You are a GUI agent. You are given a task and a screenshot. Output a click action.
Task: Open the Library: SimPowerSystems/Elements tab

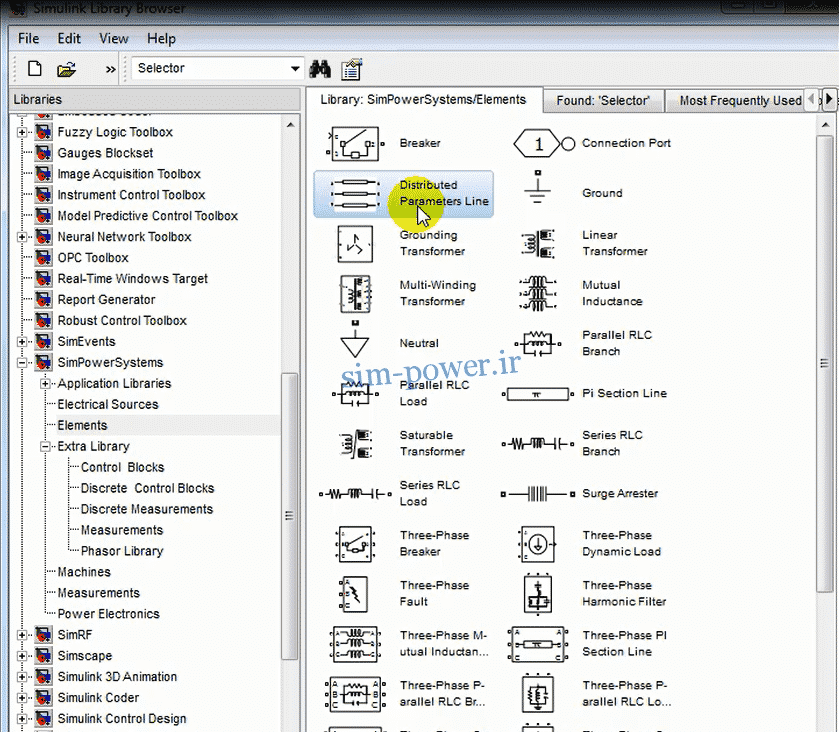(x=423, y=100)
